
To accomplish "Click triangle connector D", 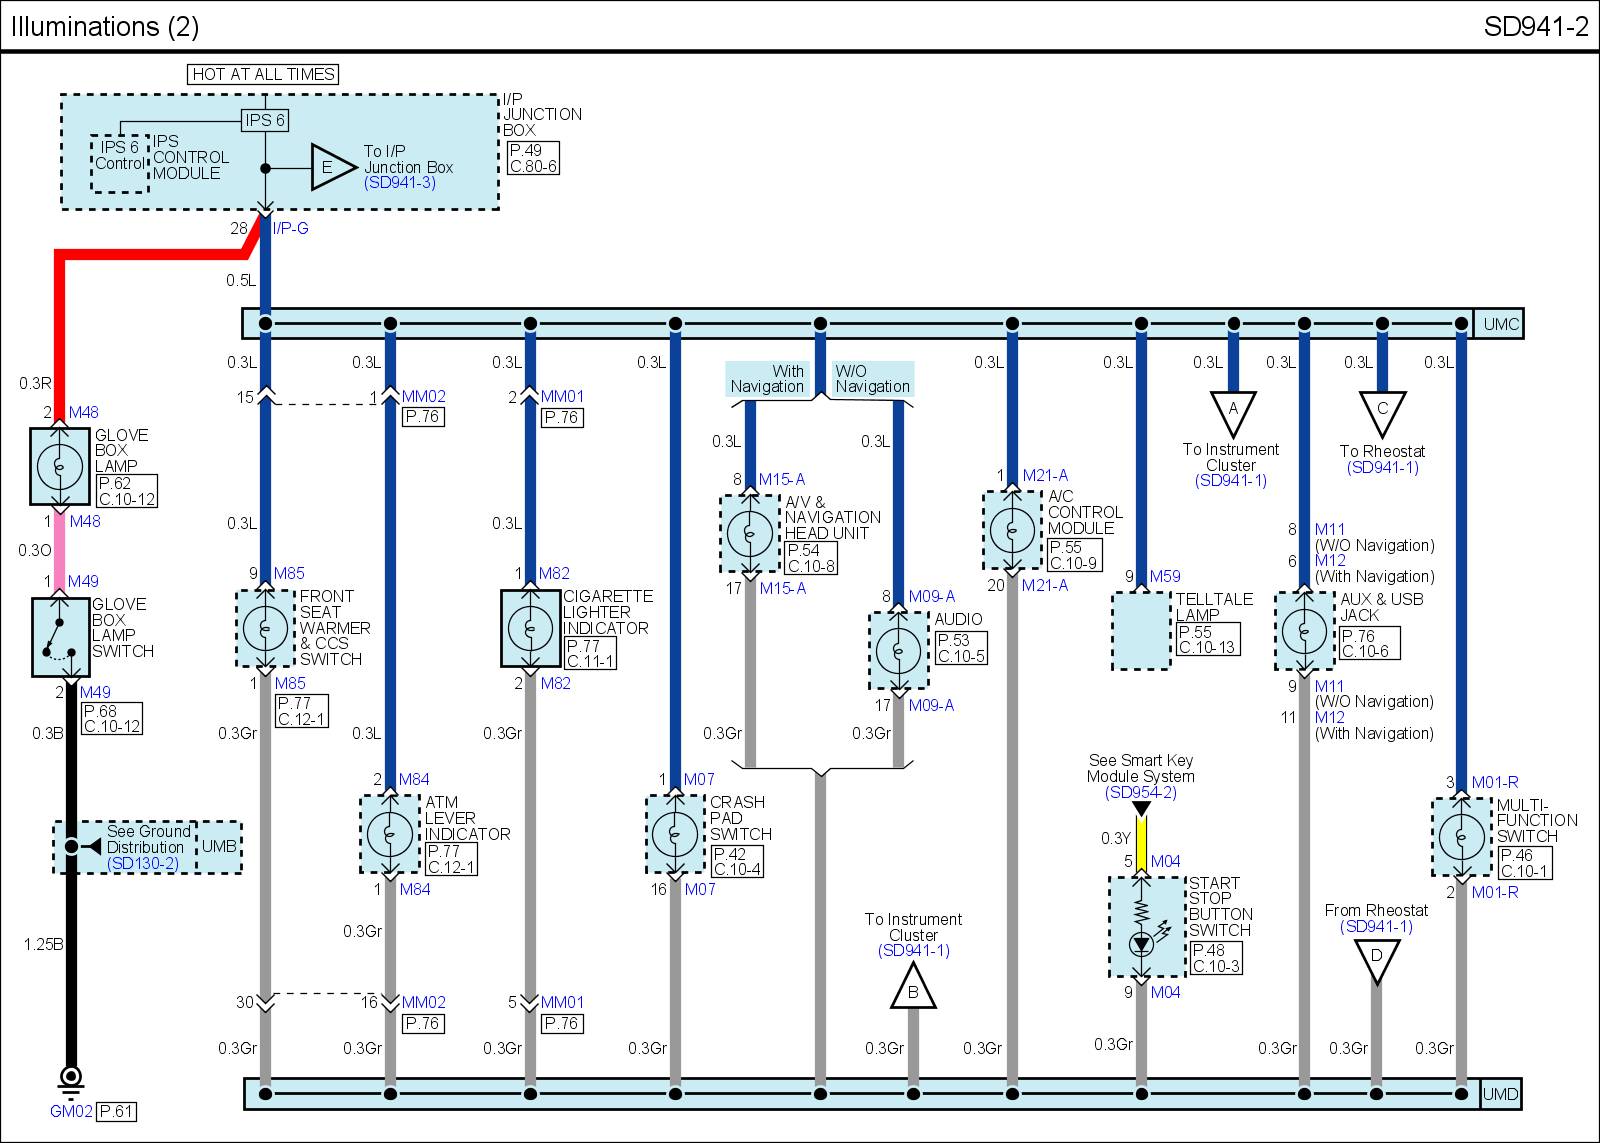I will [x=1376, y=960].
